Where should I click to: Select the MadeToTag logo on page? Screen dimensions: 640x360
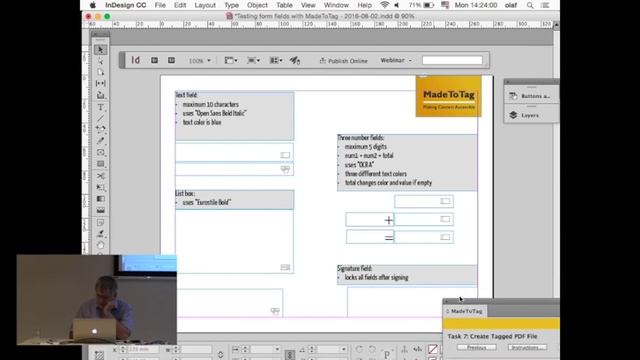point(449,96)
